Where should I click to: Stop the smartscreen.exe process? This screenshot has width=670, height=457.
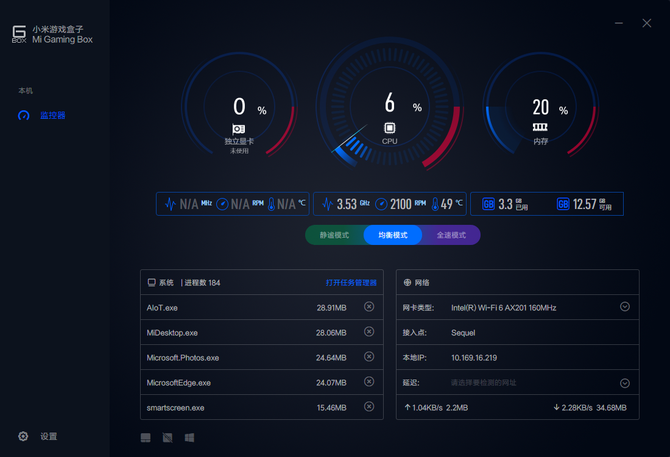coord(369,407)
